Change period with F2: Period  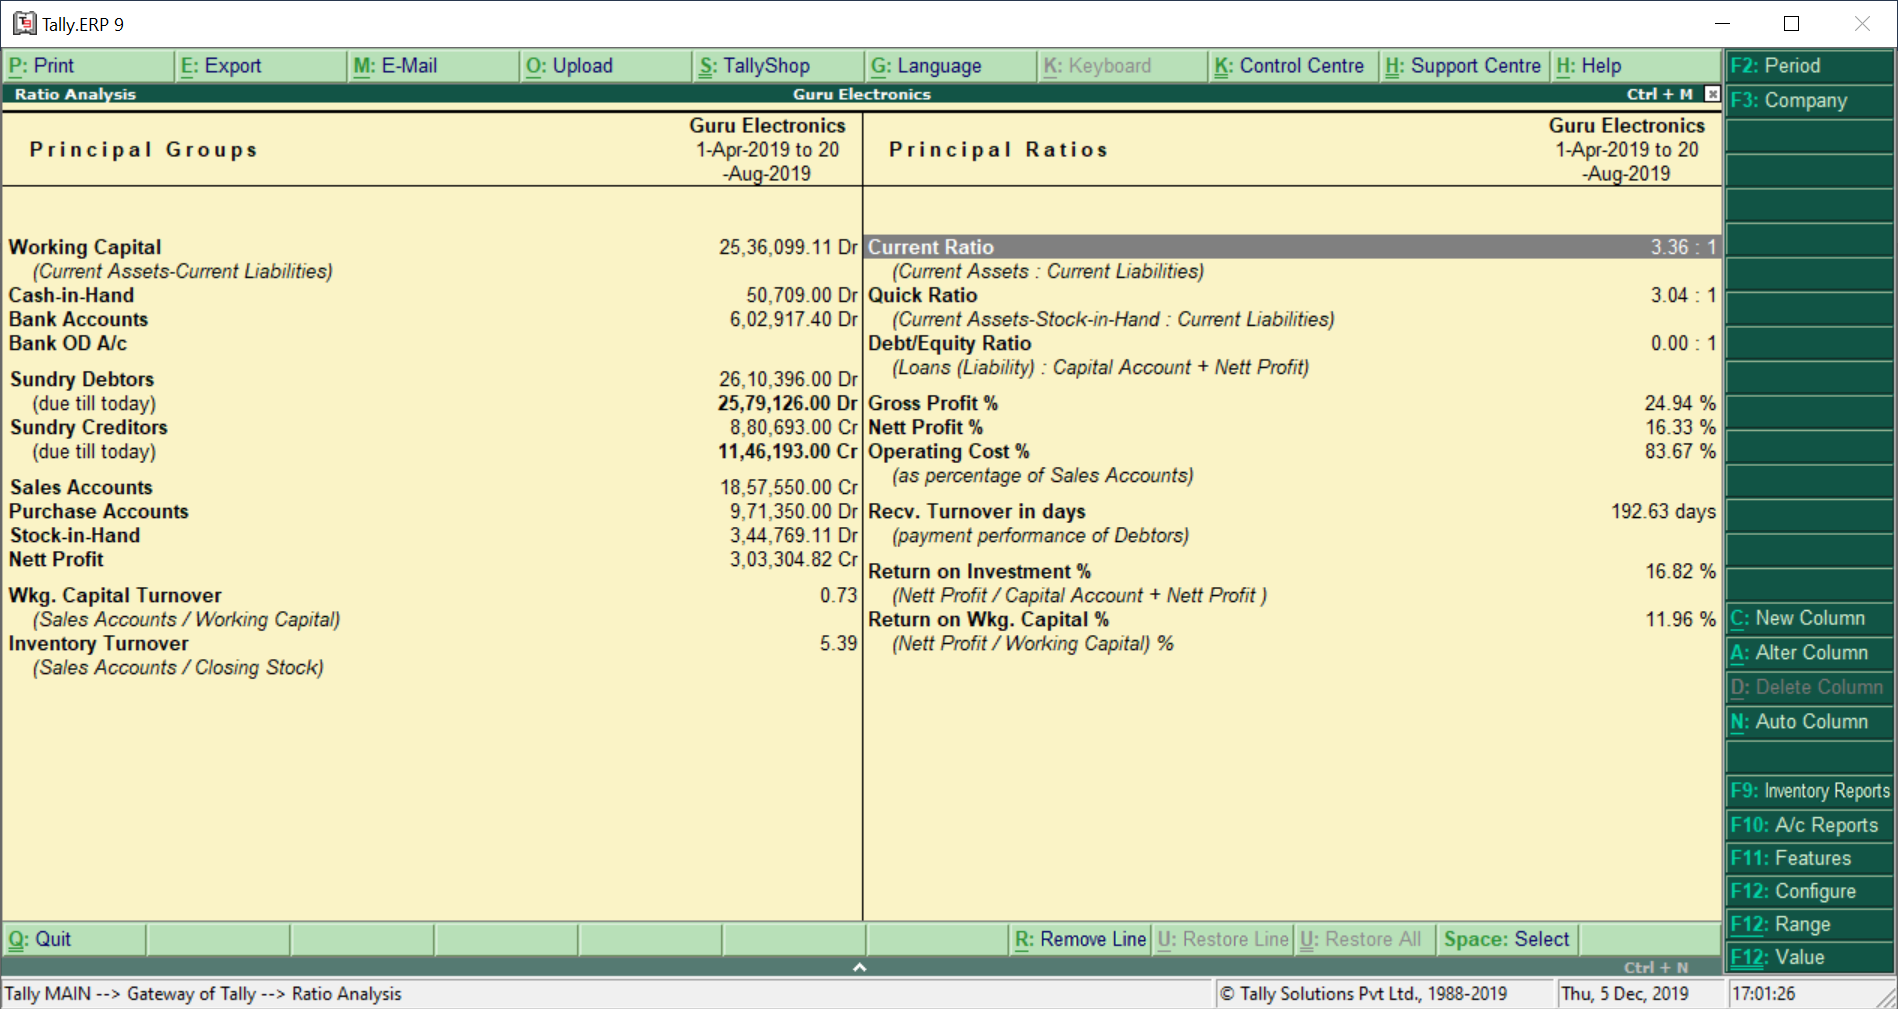tap(1810, 66)
